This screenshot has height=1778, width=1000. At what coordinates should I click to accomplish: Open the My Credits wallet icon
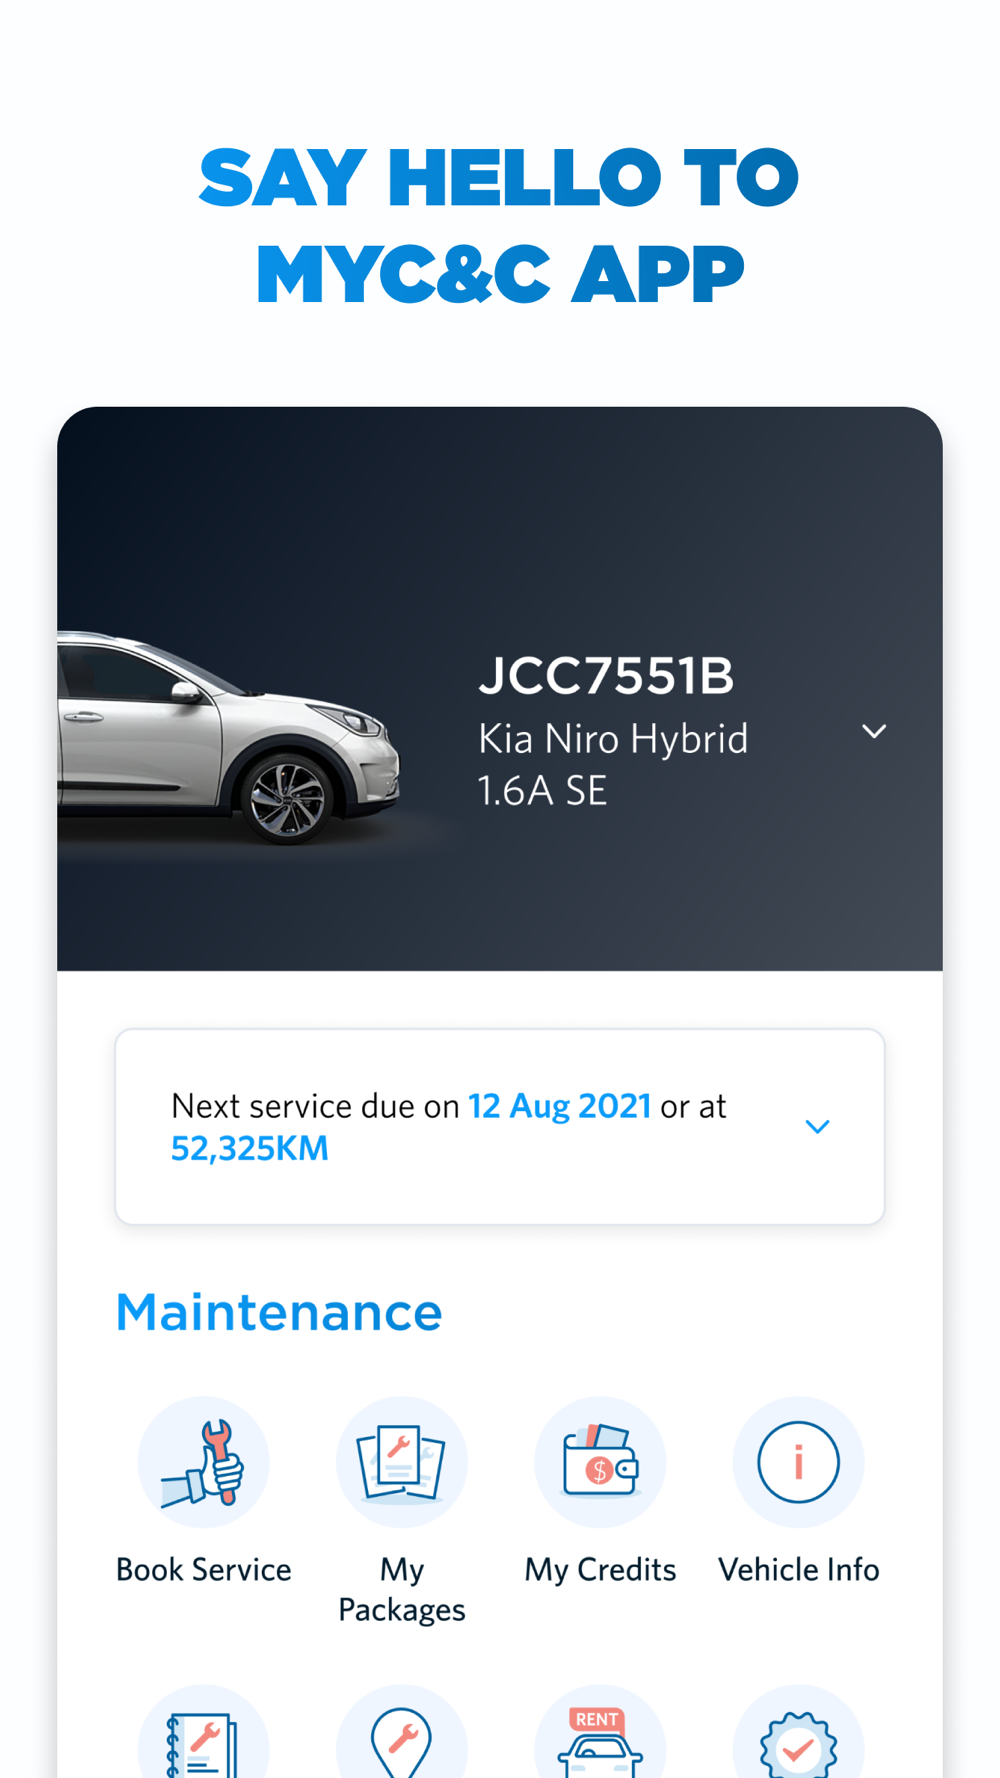click(x=600, y=1462)
